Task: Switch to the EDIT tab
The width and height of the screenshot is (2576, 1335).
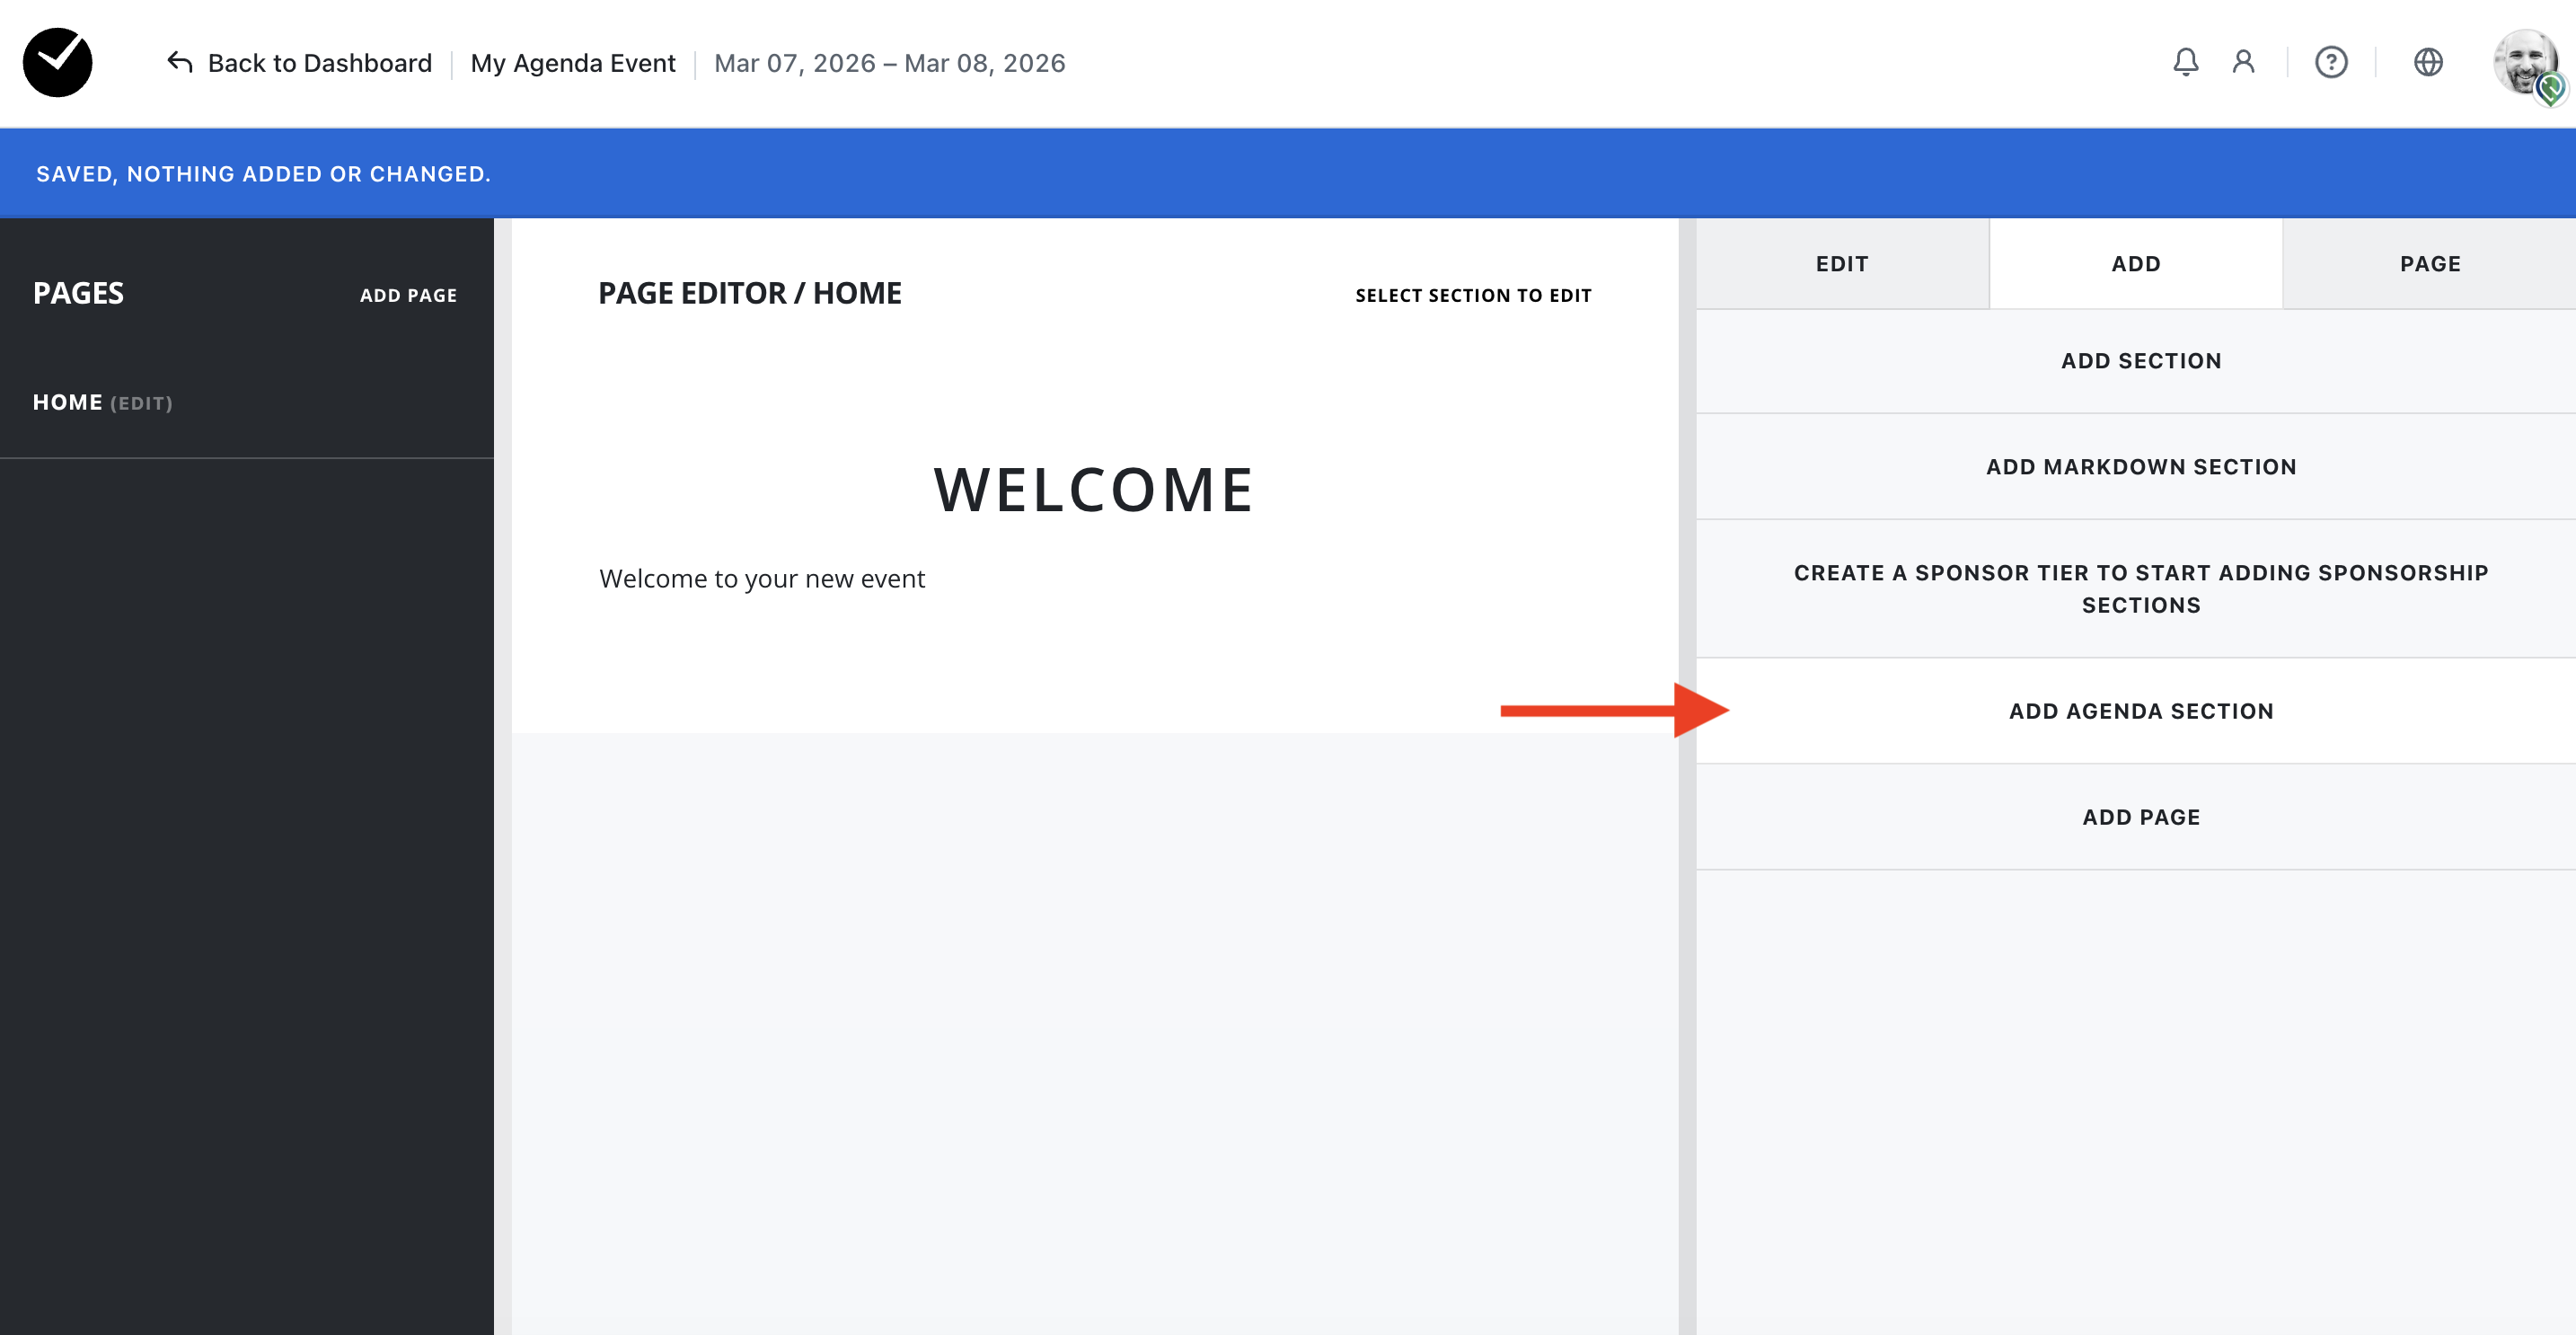Action: point(1841,264)
